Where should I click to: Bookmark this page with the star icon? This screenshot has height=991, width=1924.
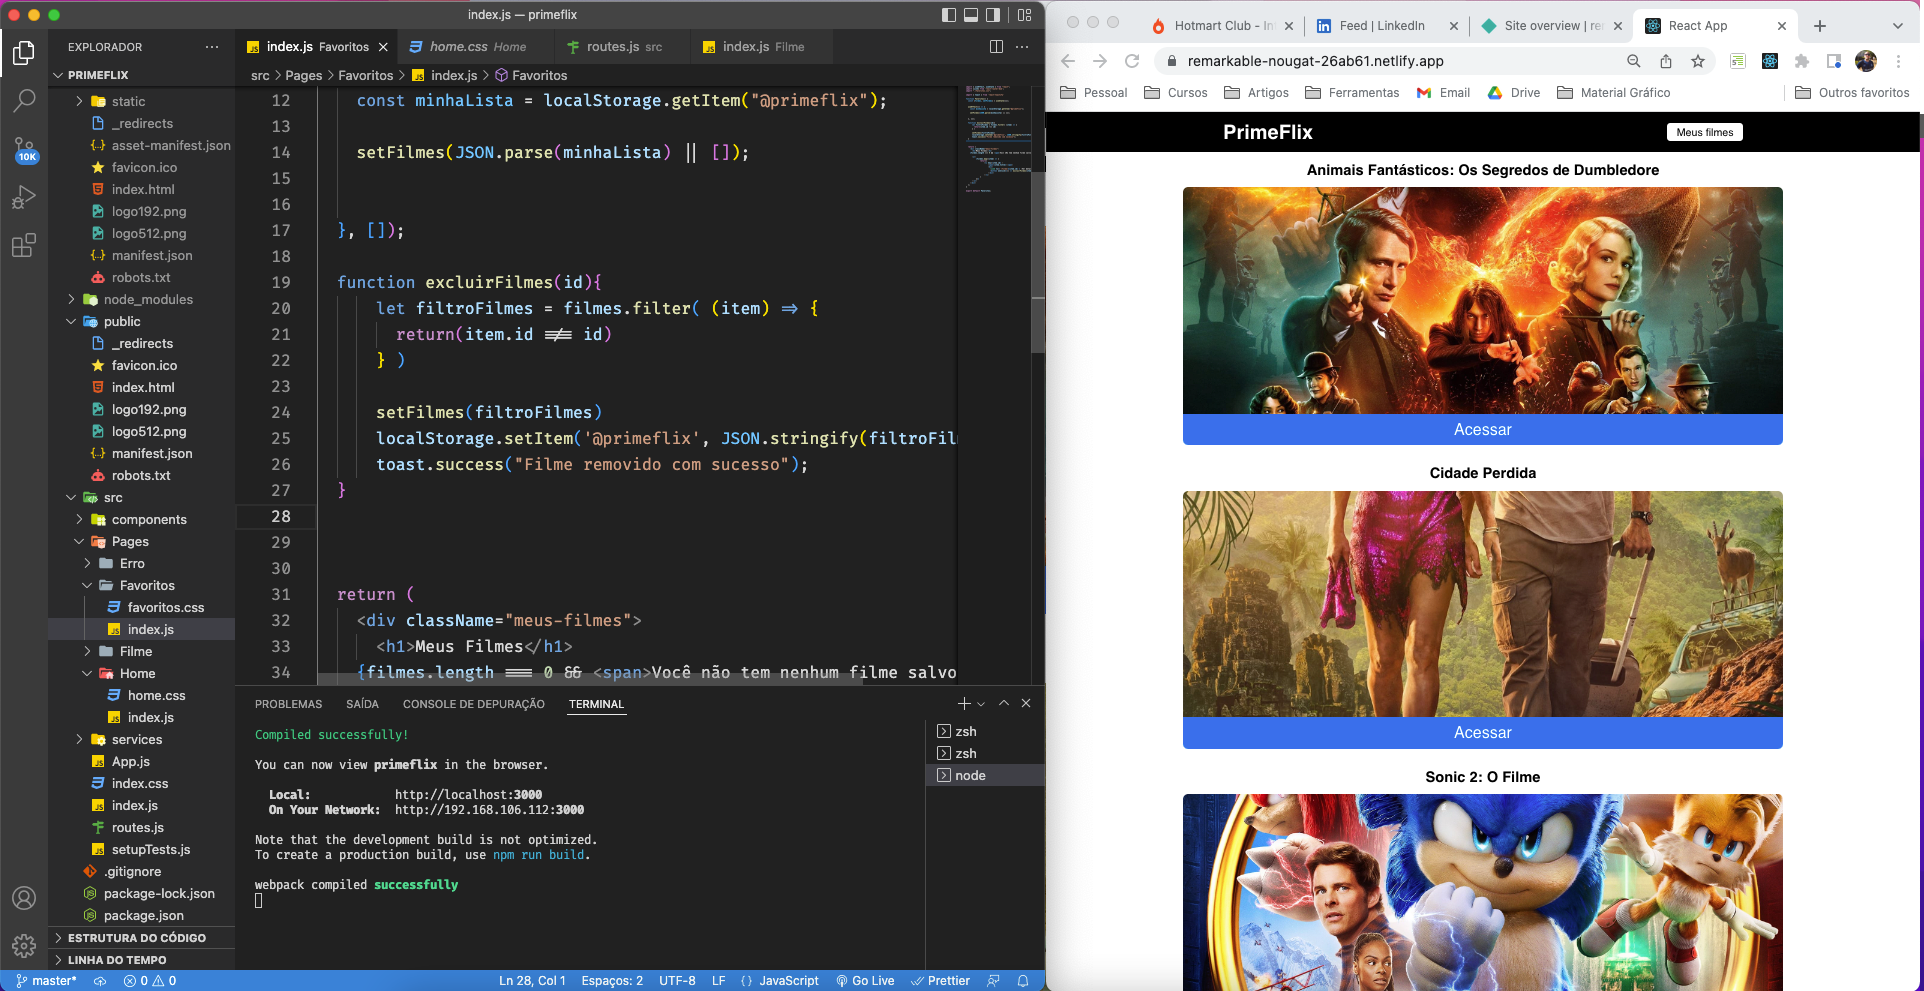(1698, 61)
